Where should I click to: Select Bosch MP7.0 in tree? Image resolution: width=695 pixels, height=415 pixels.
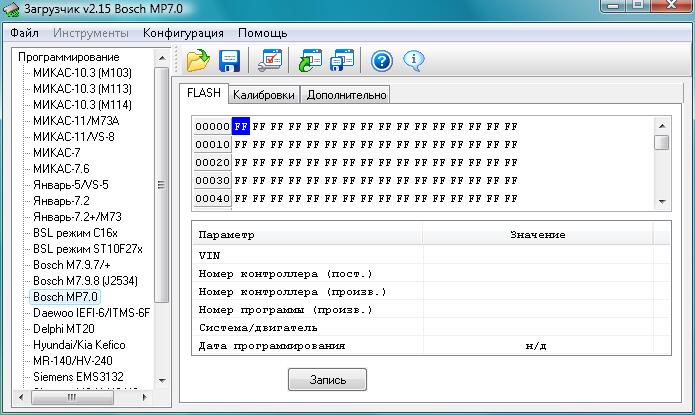pyautogui.click(x=65, y=297)
